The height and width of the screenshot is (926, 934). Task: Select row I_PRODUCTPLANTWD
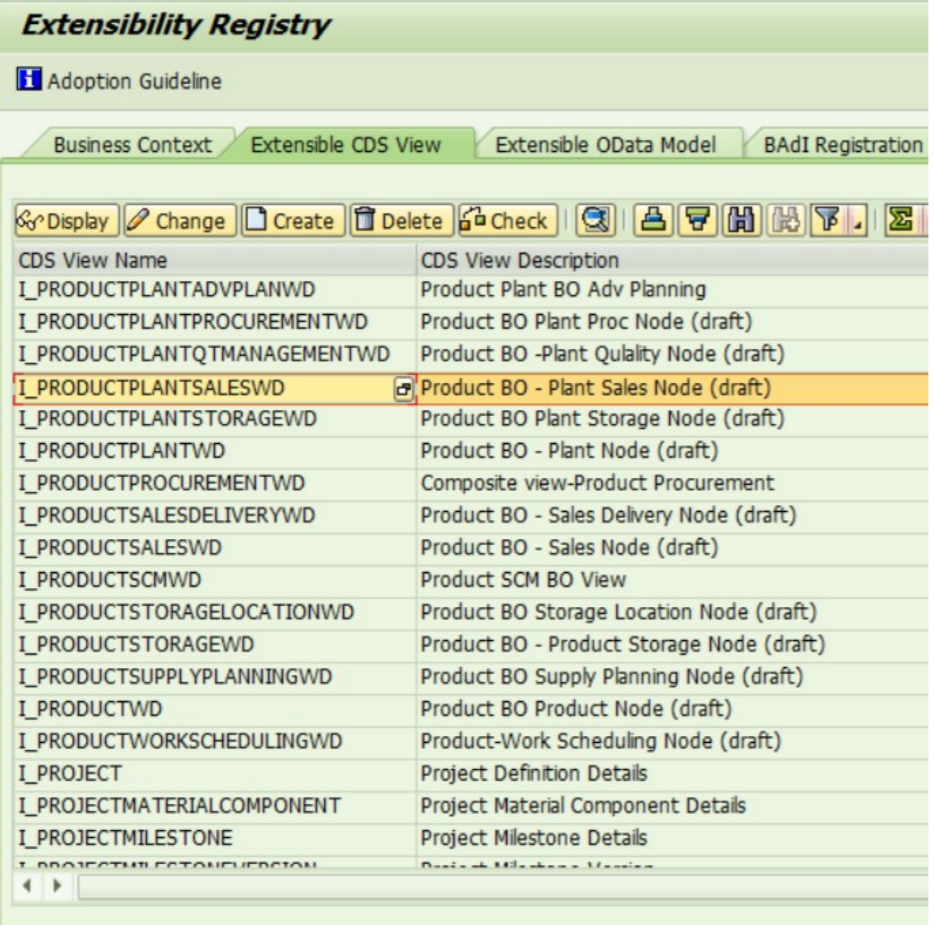pyautogui.click(x=214, y=451)
